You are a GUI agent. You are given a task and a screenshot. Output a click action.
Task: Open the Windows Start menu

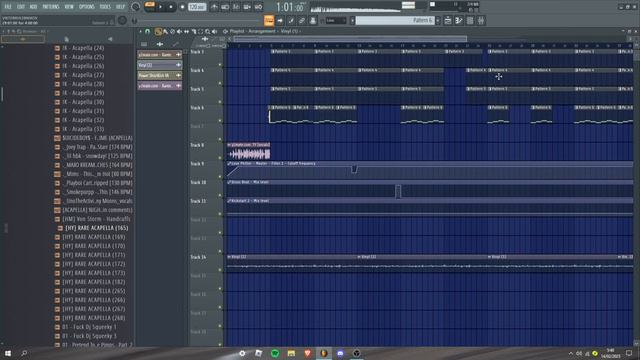click(x=8, y=353)
